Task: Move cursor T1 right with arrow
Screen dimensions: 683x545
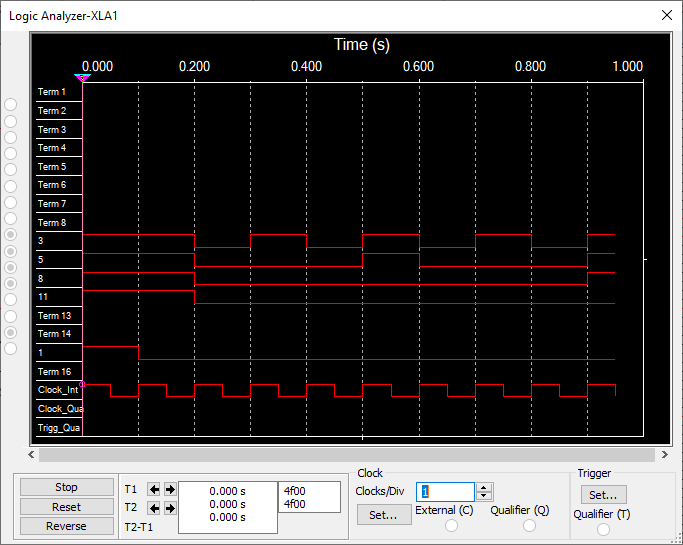Action: coord(170,489)
